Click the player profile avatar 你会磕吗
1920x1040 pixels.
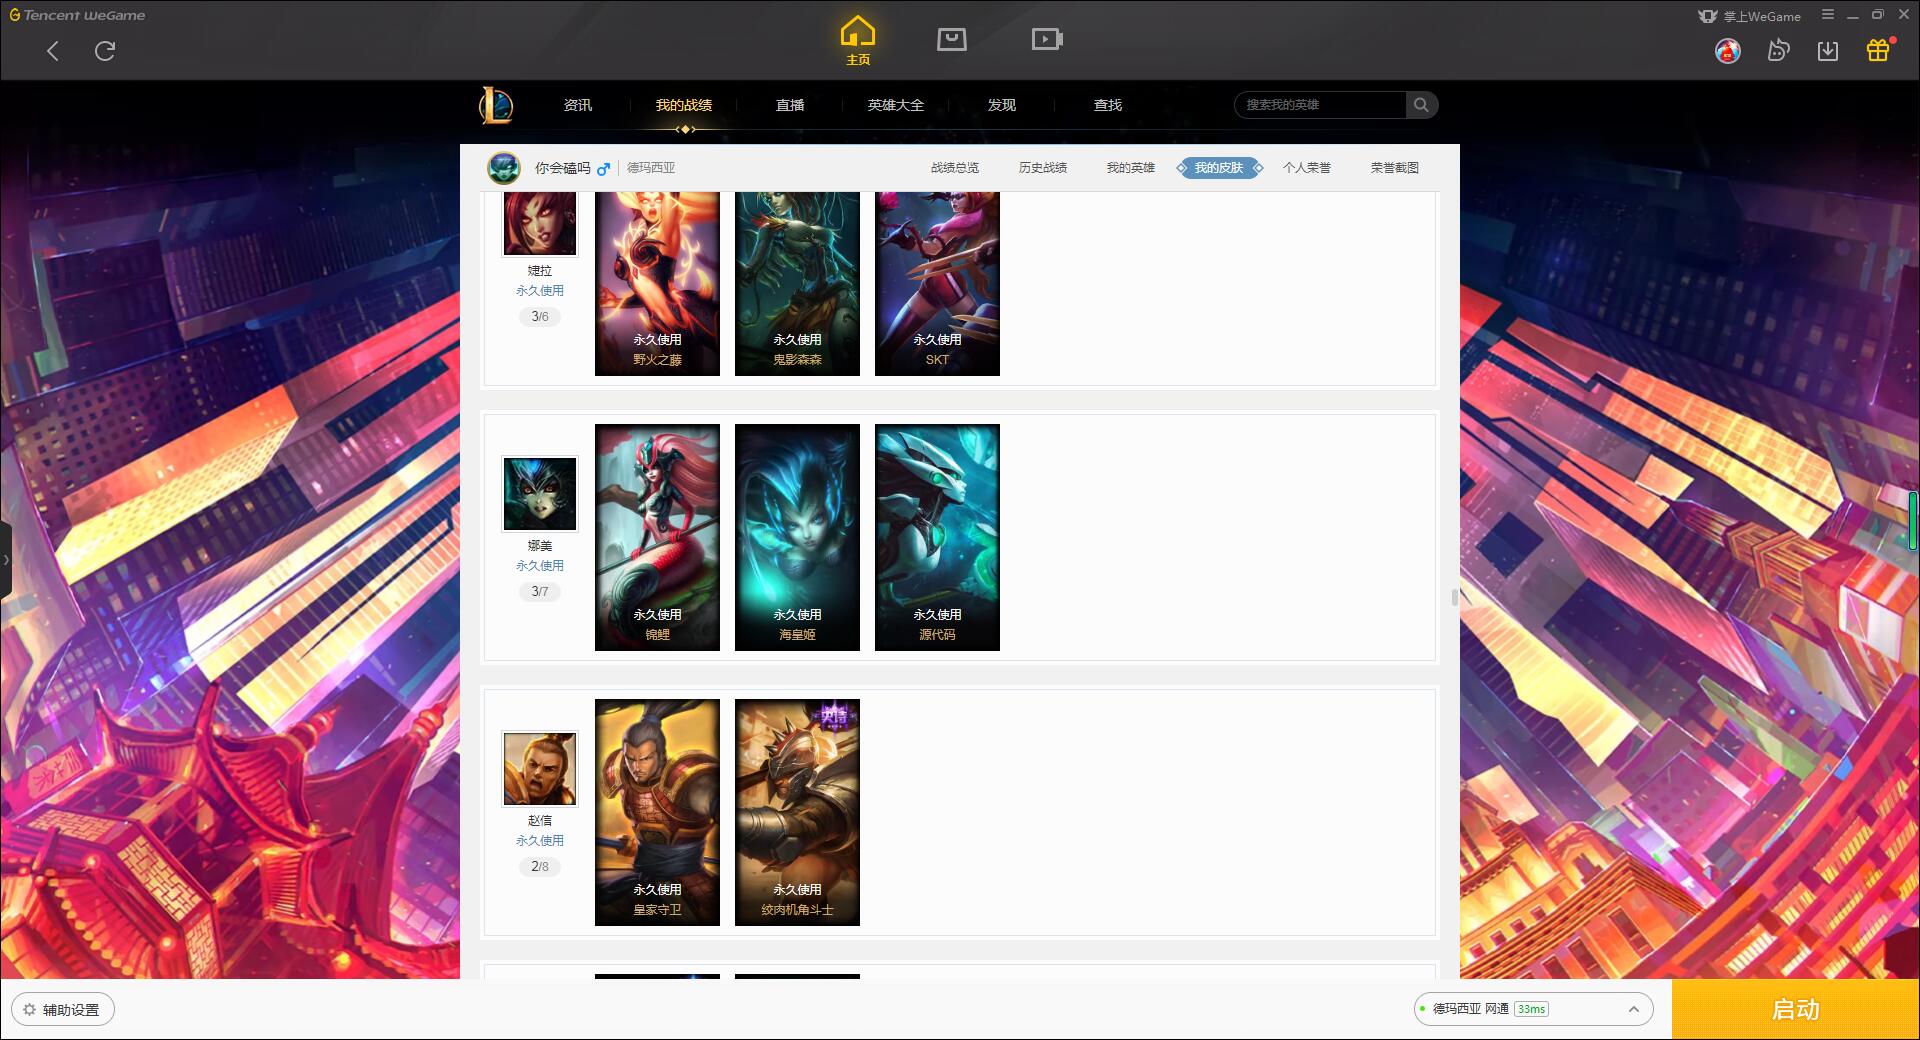[504, 168]
